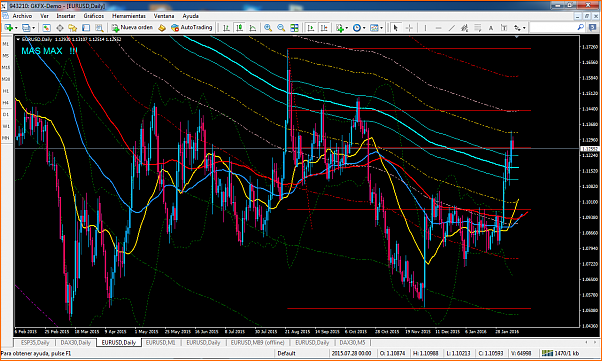602x361 pixels.
Task: Expand the Periods dropdown arrow
Action: pos(364,28)
